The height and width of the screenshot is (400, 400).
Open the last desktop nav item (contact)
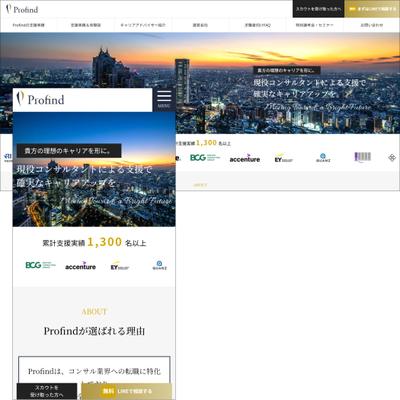coord(371,25)
